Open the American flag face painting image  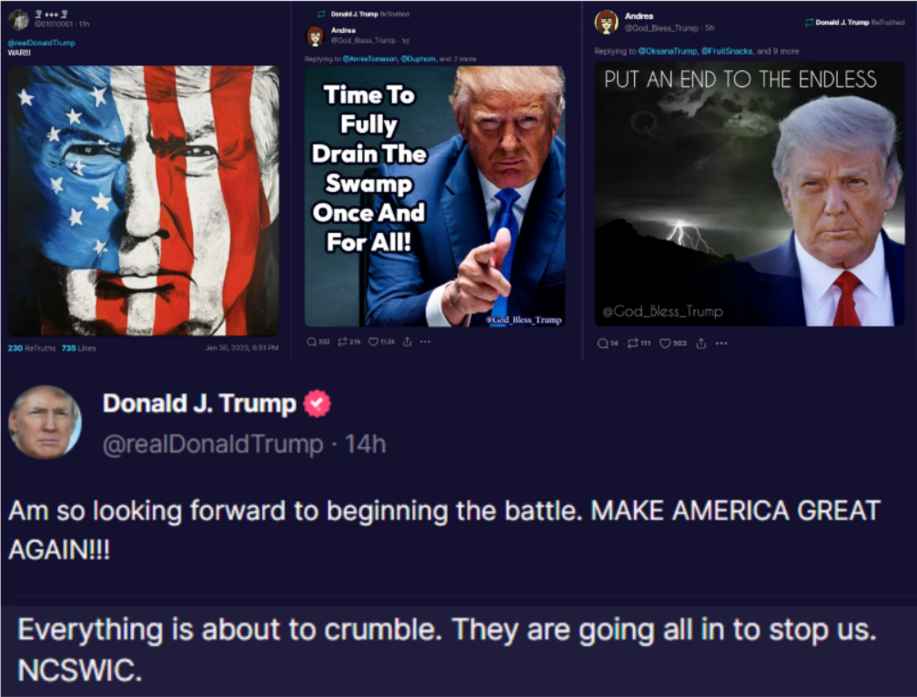click(143, 201)
